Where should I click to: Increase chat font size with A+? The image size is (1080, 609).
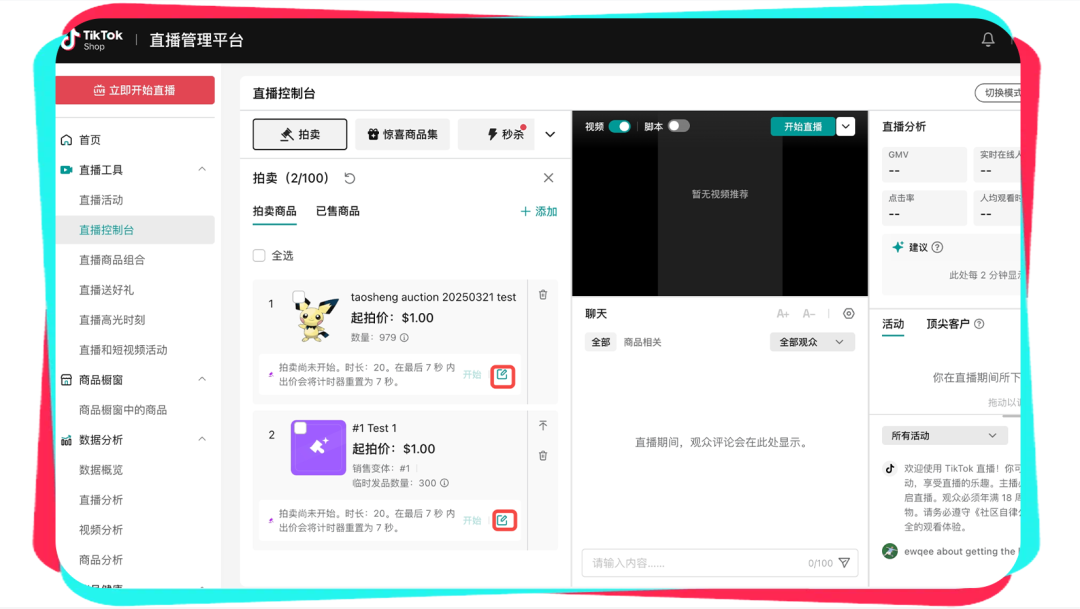783,314
